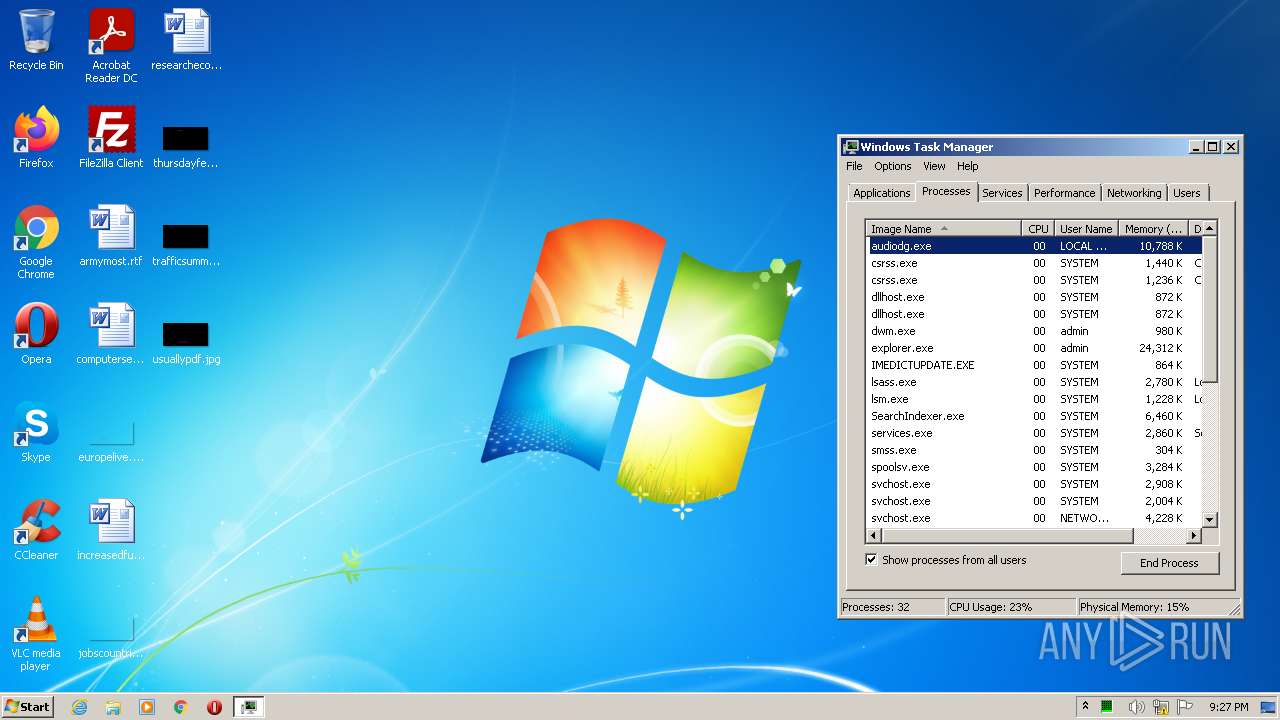Select the jobscountri file icon
This screenshot has width=1280, height=720.
coord(111,636)
